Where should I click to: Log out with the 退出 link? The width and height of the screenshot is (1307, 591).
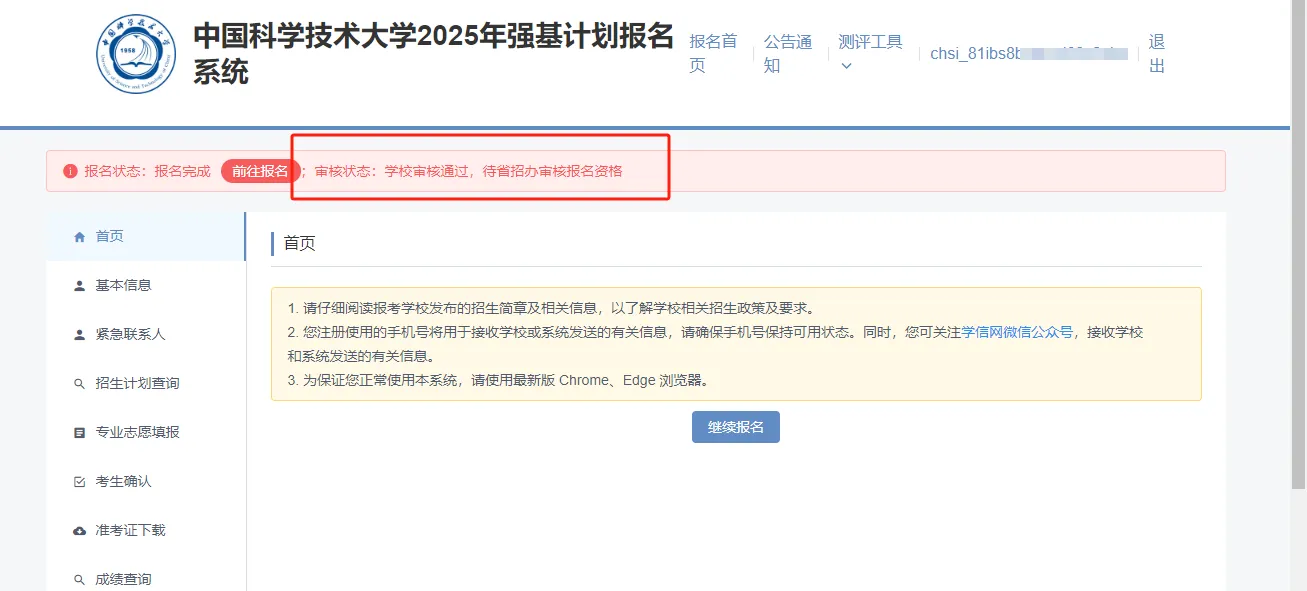tap(1157, 54)
